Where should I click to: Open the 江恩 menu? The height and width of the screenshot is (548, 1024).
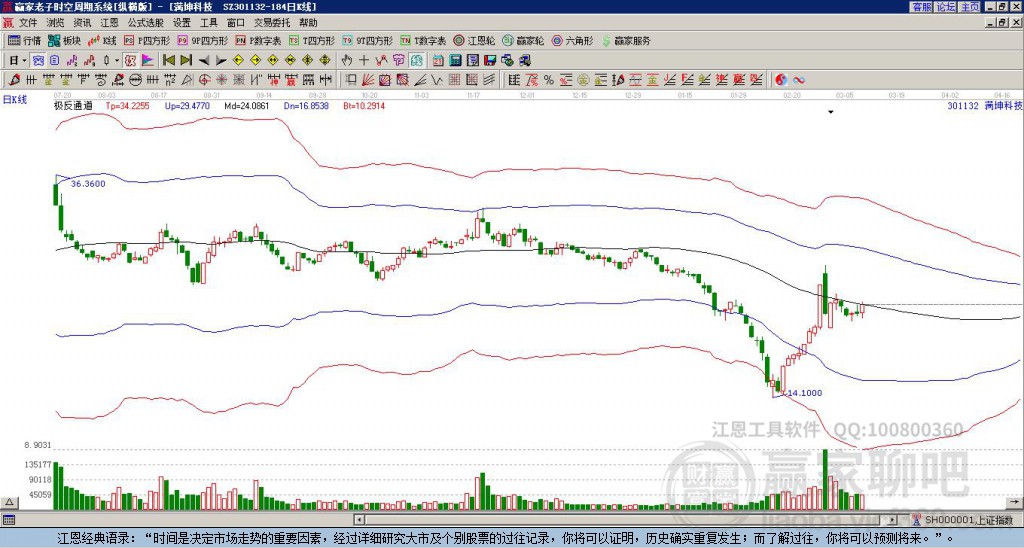click(109, 23)
